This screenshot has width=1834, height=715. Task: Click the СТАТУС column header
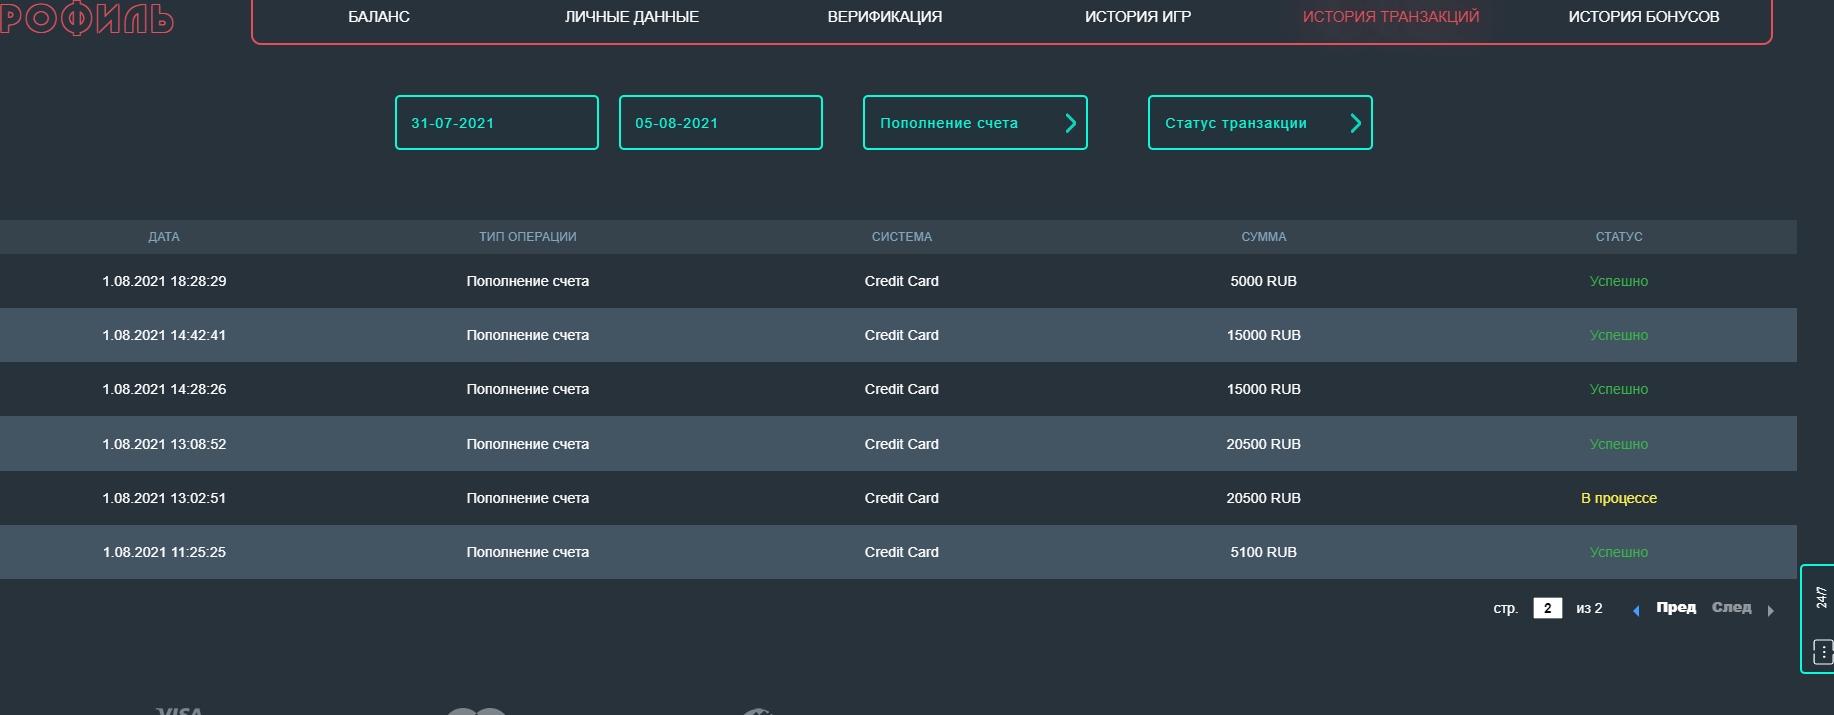pos(1619,237)
